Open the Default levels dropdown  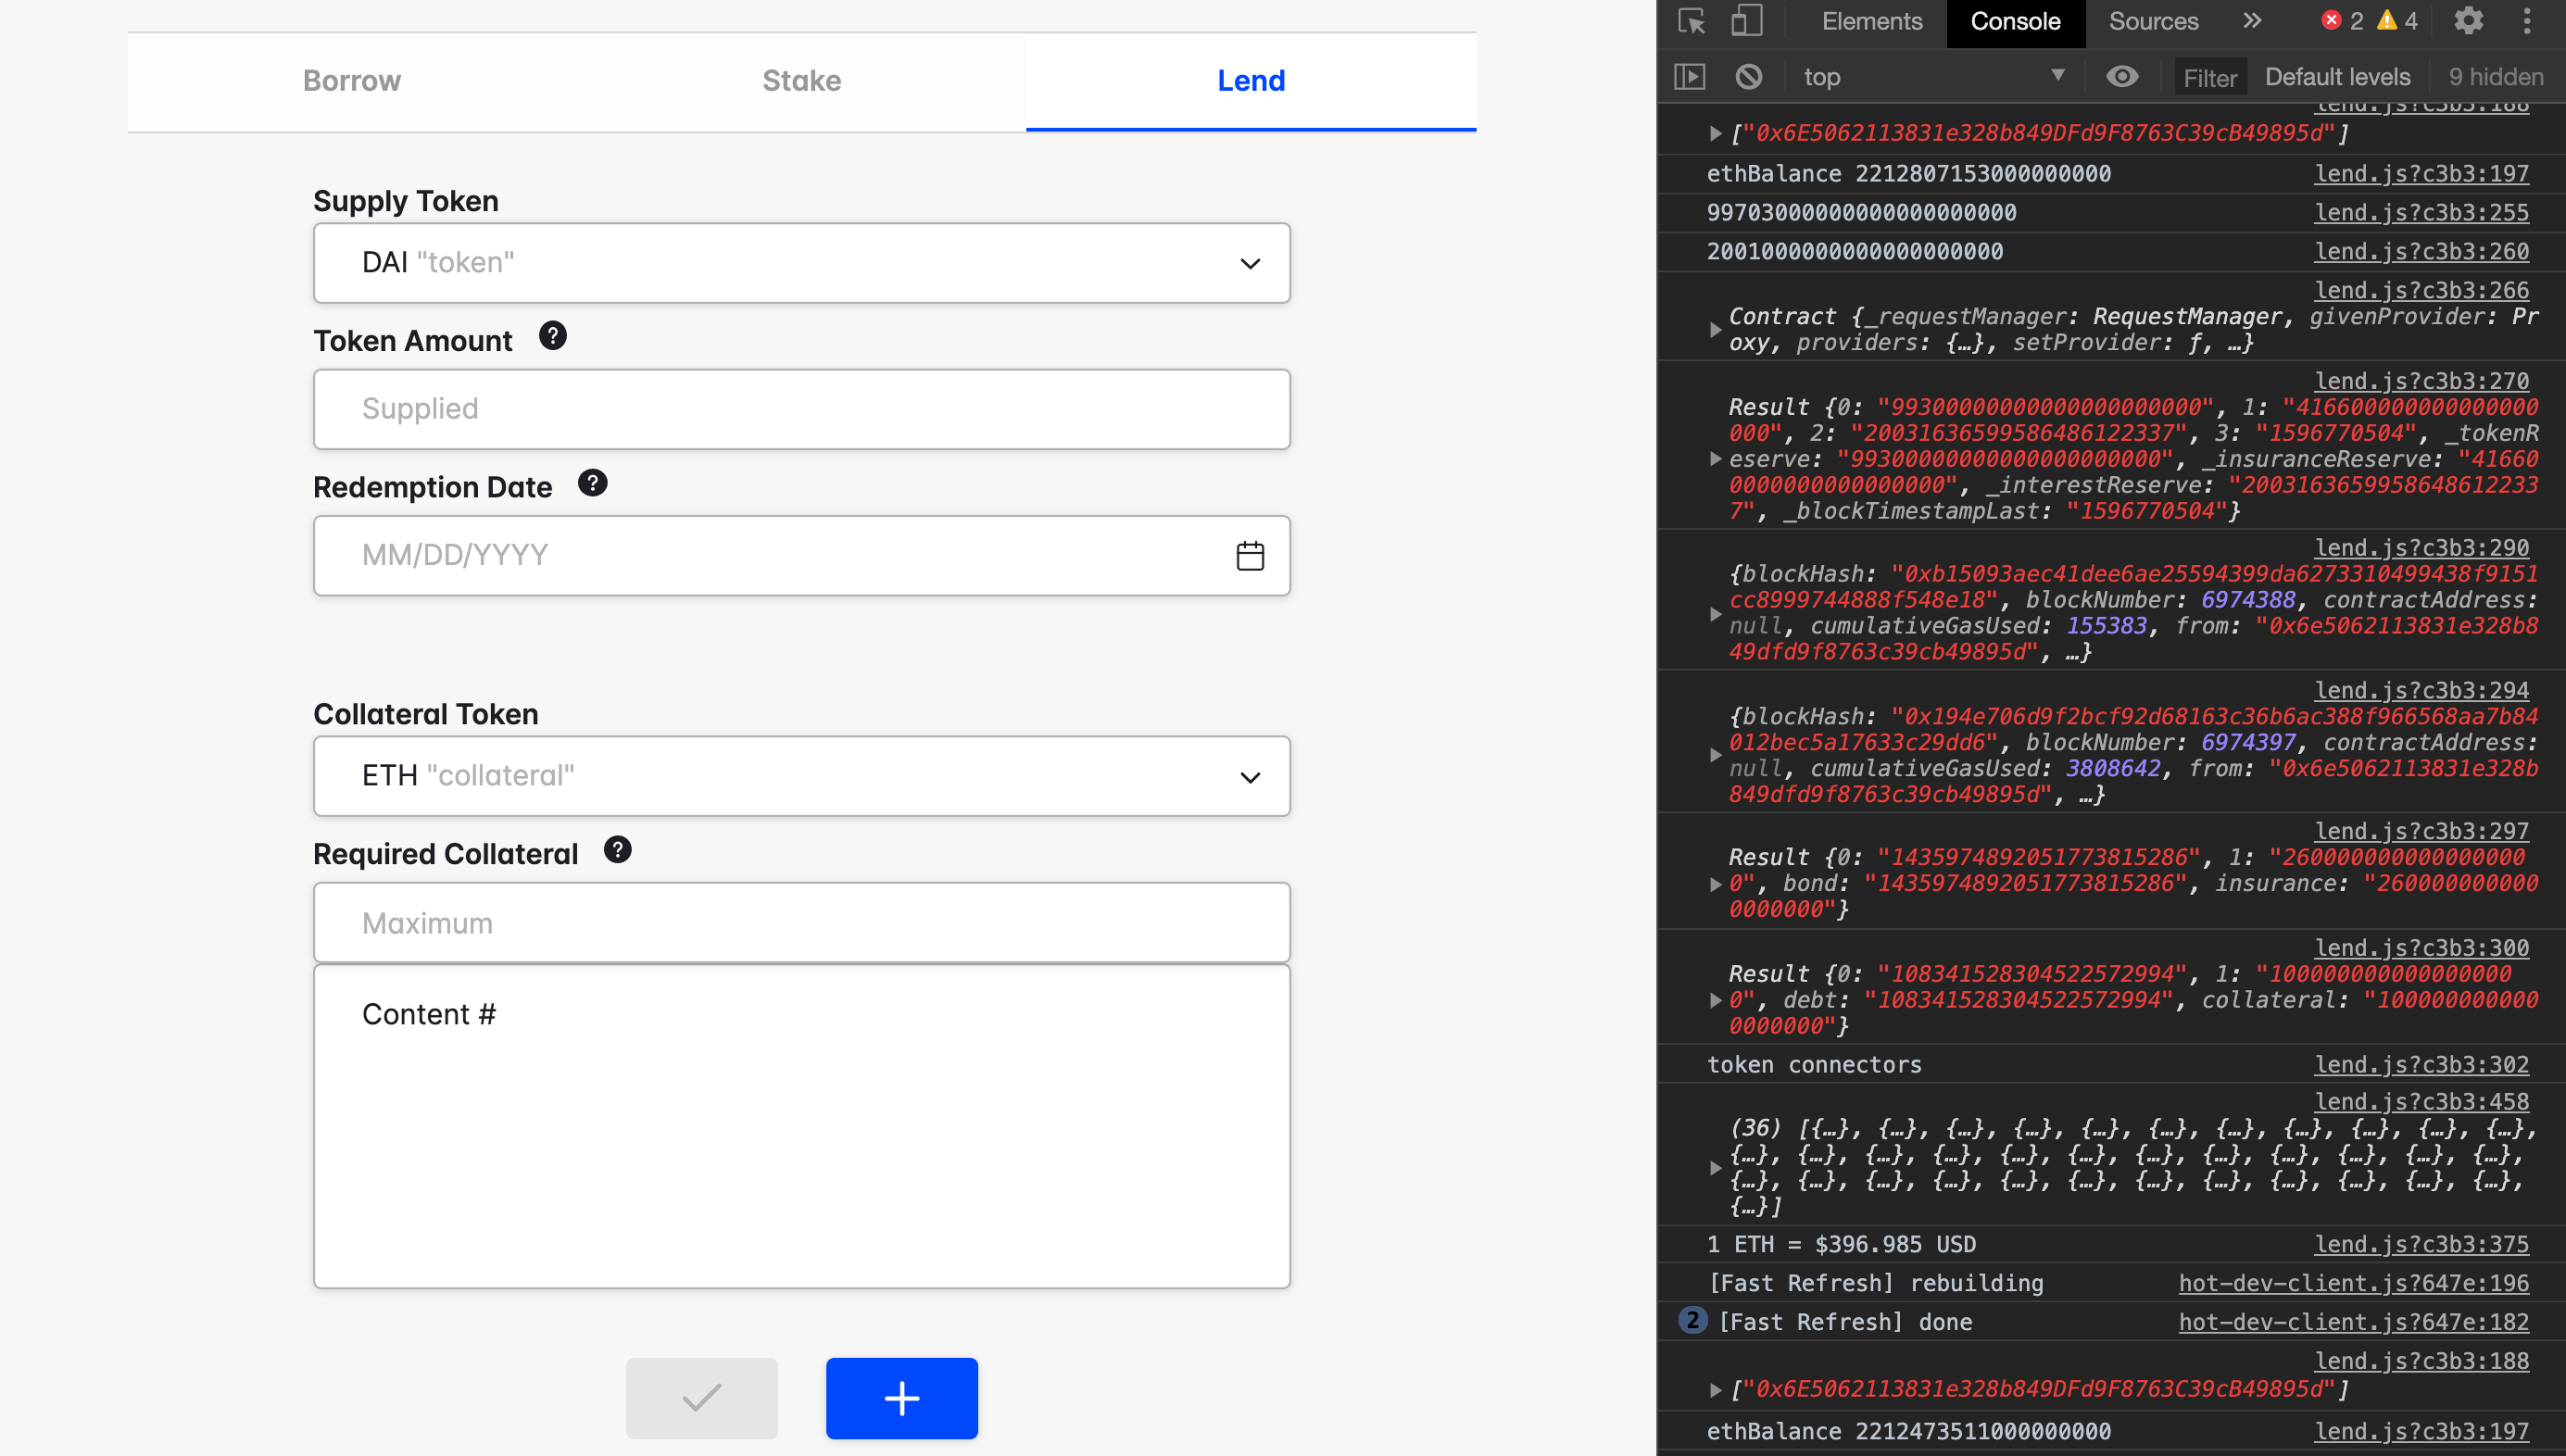[2337, 77]
